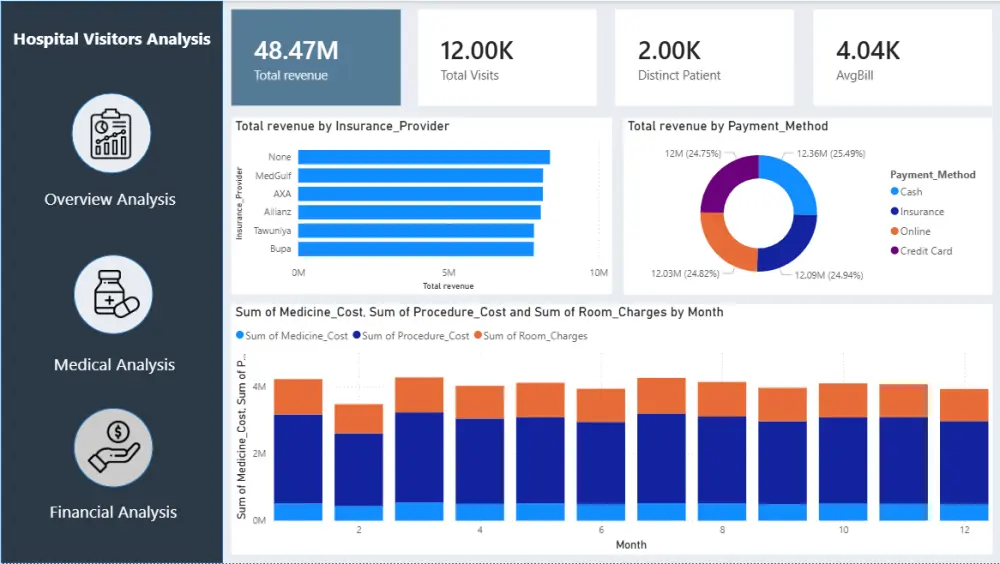Select the Total revenue 48.47M card
The image size is (1000, 564).
316,57
